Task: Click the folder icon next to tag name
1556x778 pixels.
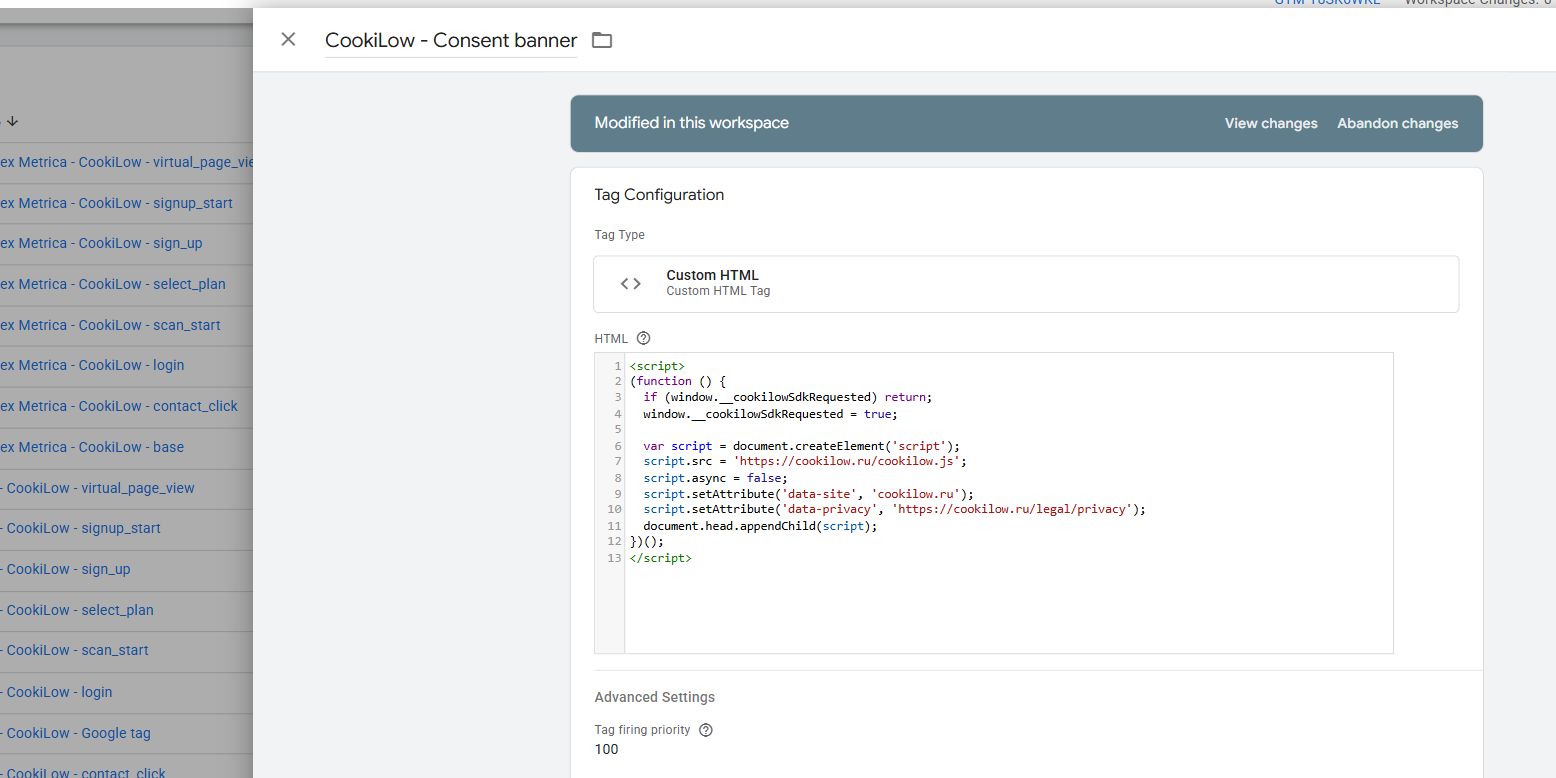Action: [601, 40]
